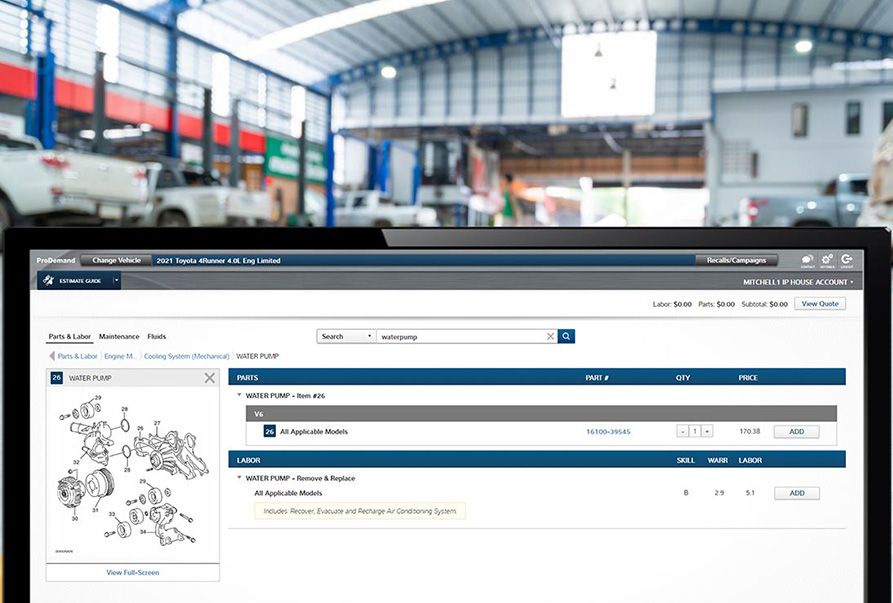Open the Contact chat icon
Image resolution: width=893 pixels, height=603 pixels.
point(807,260)
